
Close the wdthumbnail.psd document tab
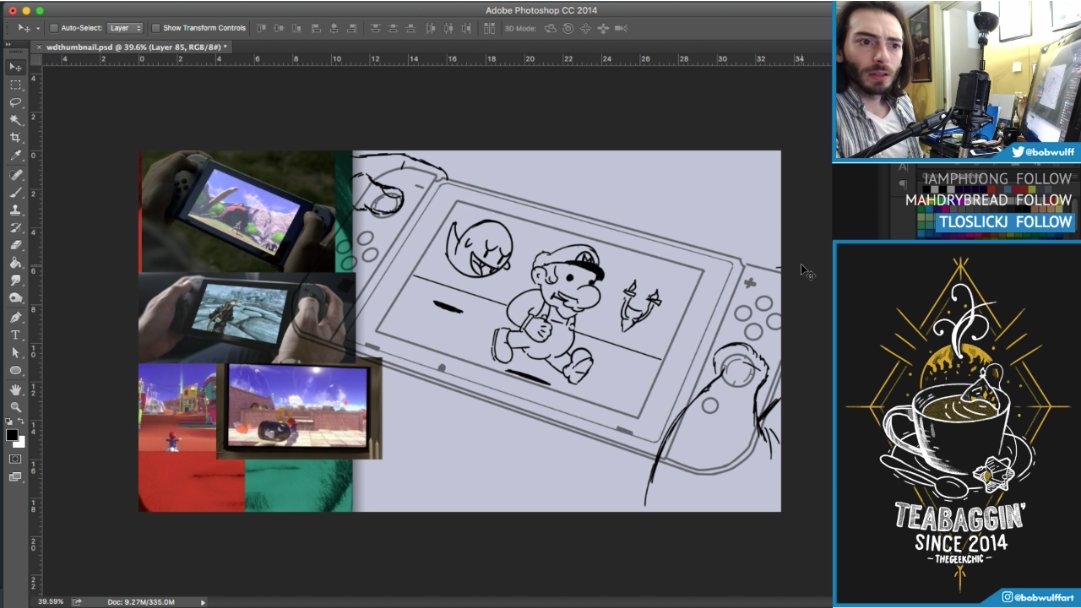click(39, 47)
